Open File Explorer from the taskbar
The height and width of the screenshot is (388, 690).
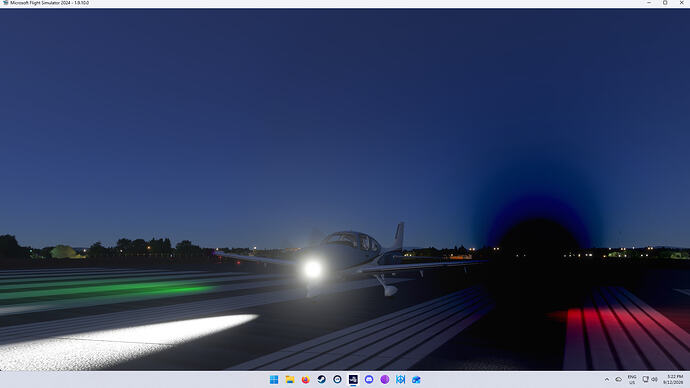(290, 379)
